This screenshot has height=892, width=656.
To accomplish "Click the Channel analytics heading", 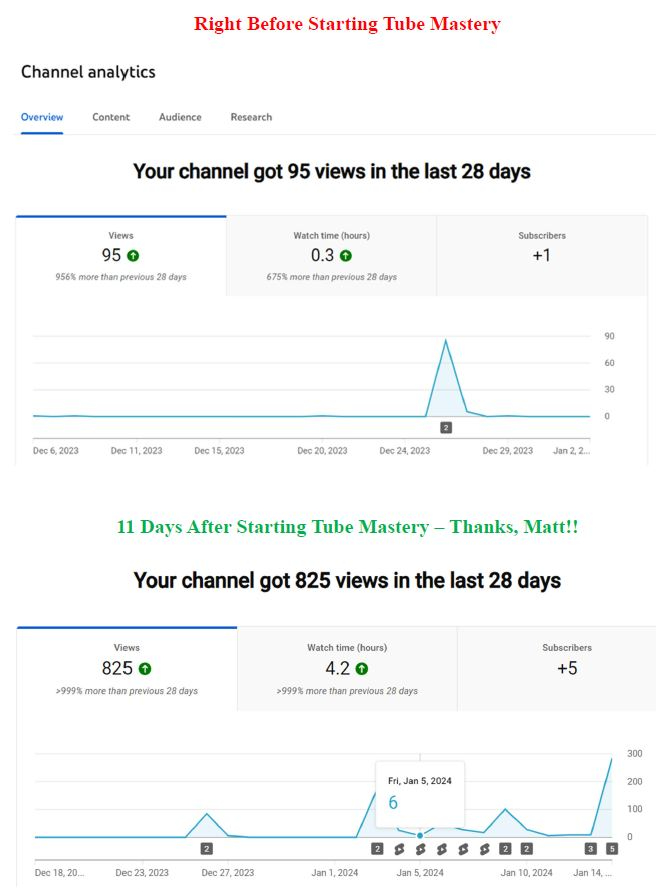I will [x=88, y=72].
